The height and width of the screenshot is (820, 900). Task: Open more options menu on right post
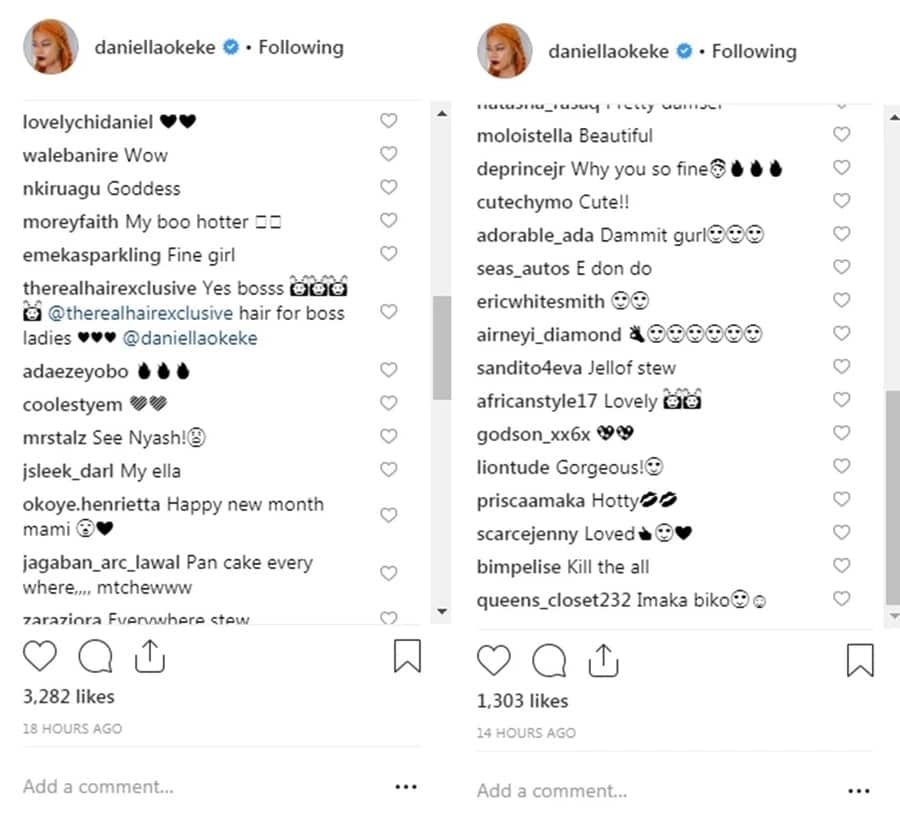[x=858, y=791]
